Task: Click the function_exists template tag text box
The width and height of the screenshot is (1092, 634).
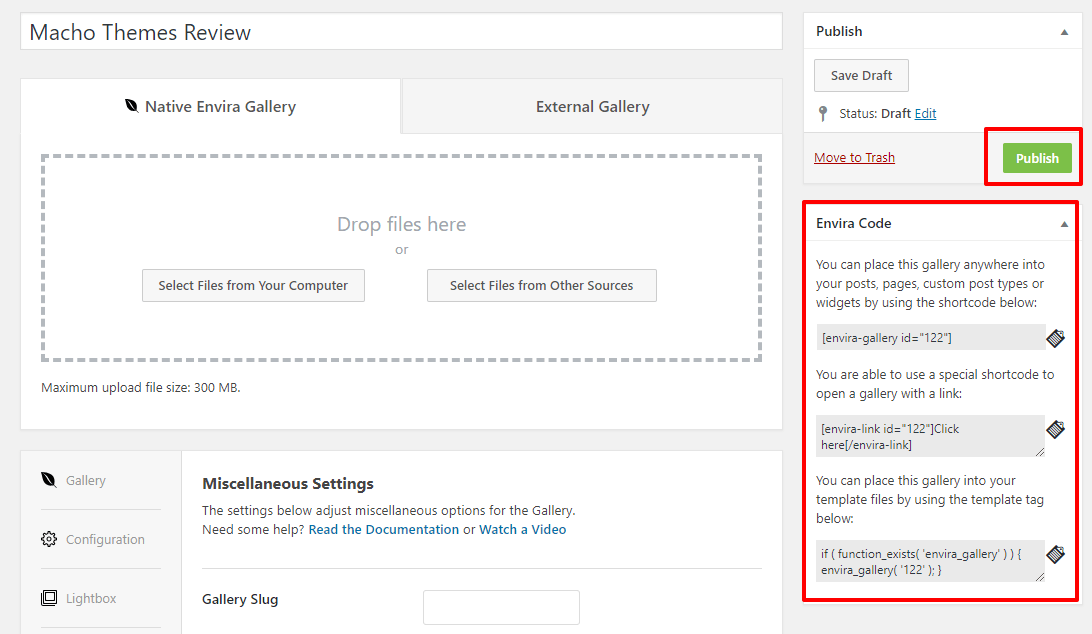Action: (930, 561)
